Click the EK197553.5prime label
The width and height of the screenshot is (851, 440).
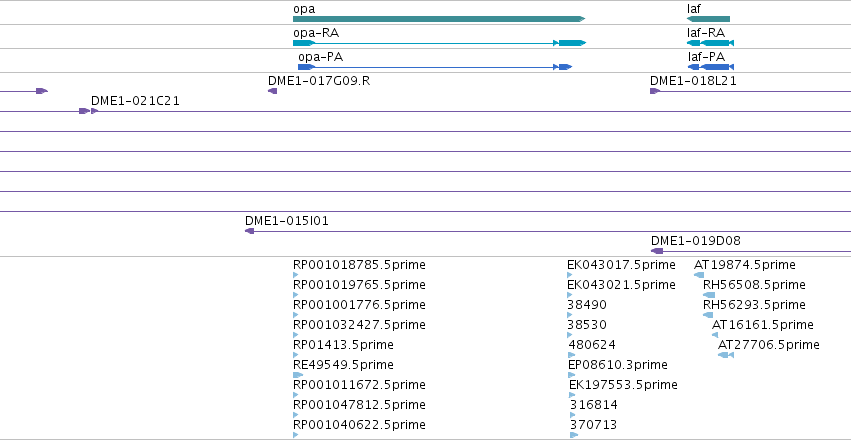(x=624, y=385)
